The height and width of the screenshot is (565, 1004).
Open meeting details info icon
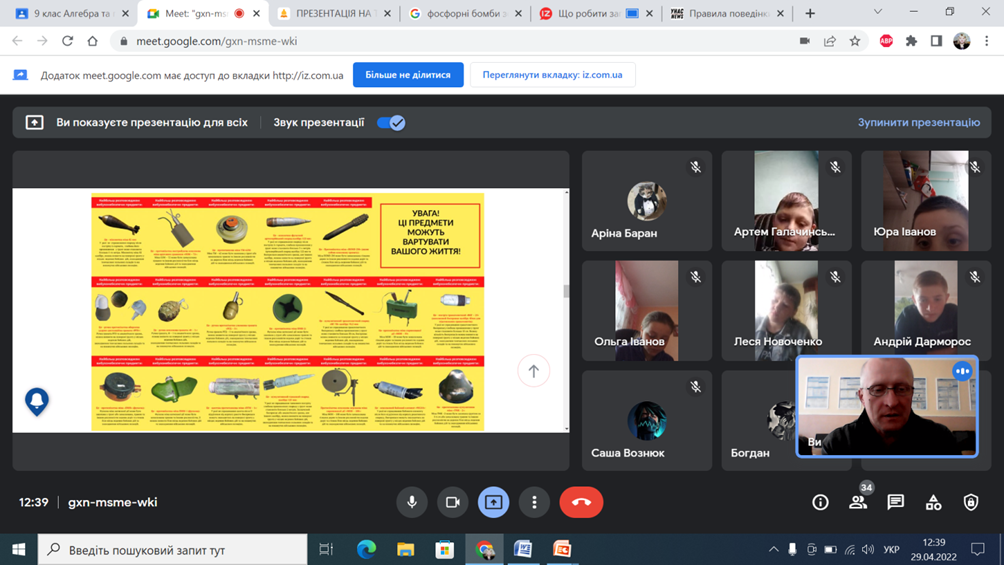(820, 502)
